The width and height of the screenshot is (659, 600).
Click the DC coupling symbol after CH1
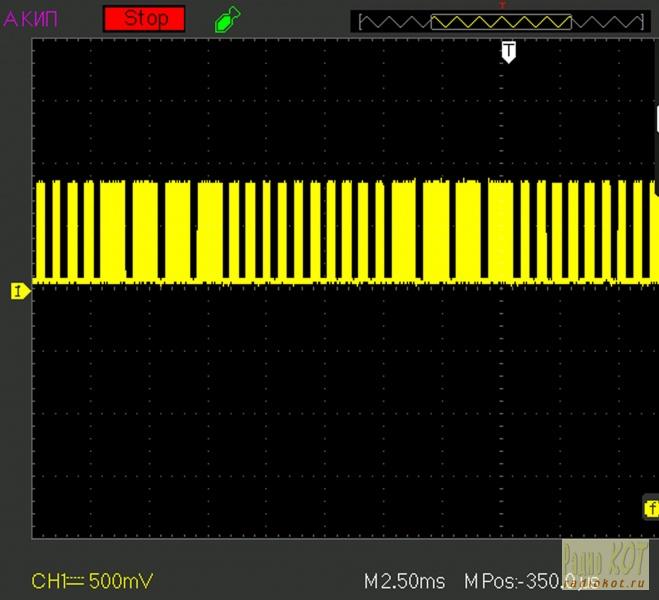[77, 581]
